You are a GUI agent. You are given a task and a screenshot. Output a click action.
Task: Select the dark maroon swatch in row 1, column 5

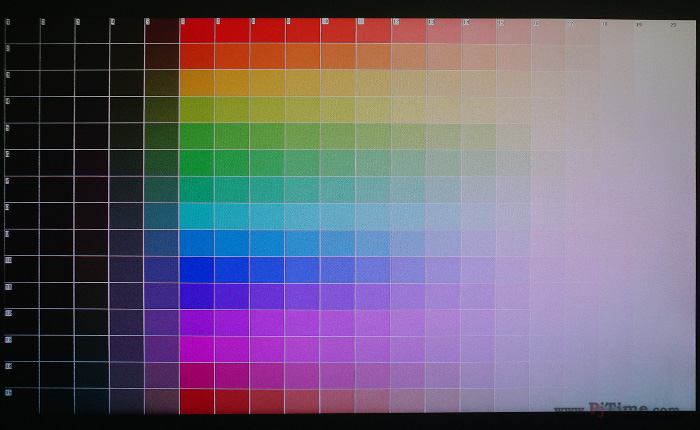(162, 31)
